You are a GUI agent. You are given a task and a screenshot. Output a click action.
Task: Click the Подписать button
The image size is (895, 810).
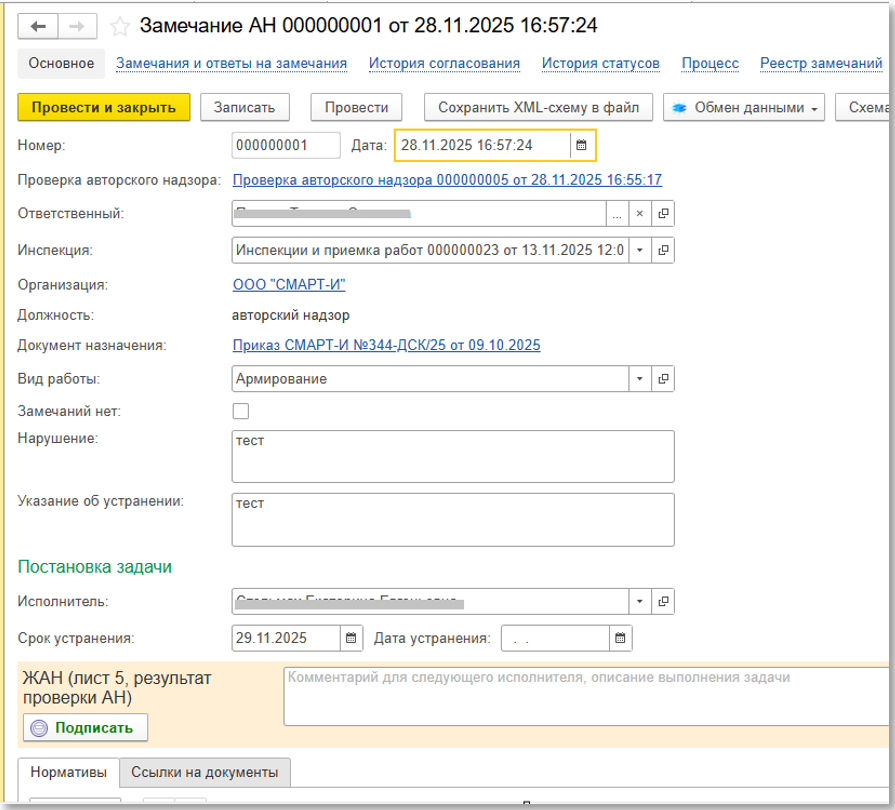point(85,728)
